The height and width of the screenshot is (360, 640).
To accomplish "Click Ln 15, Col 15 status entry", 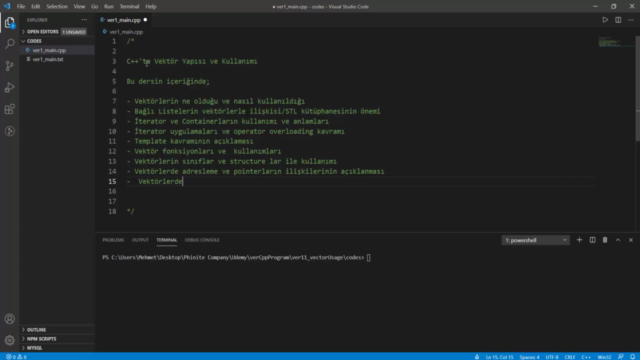I will pos(499,357).
